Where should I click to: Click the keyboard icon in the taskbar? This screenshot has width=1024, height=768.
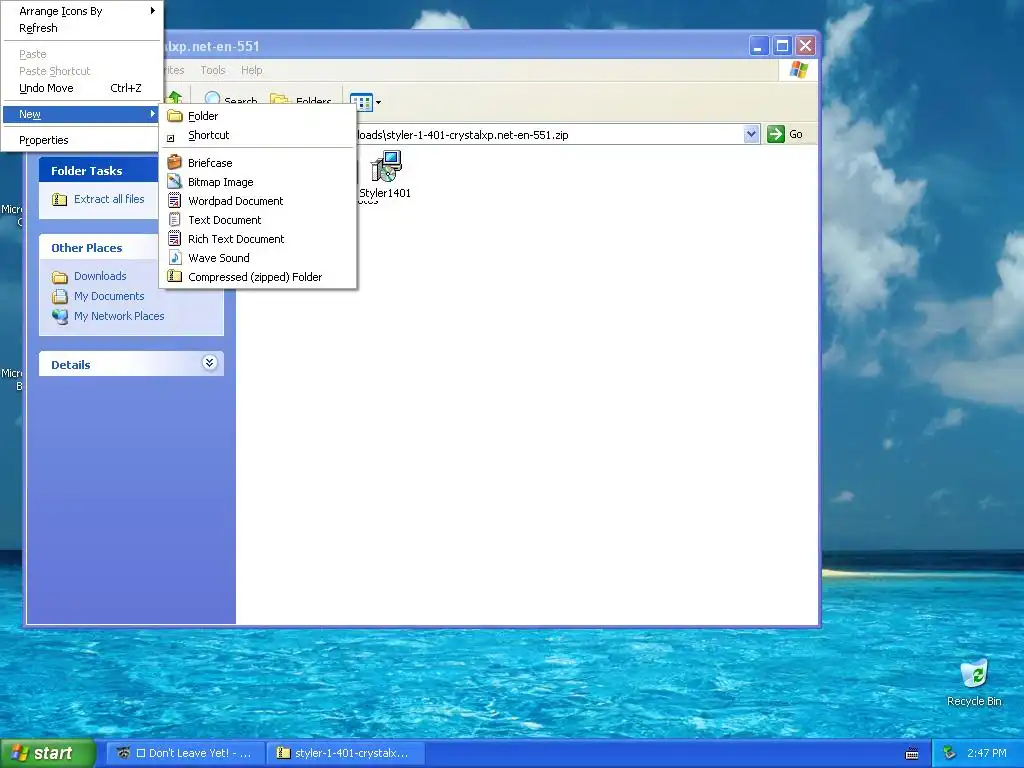[x=912, y=754]
